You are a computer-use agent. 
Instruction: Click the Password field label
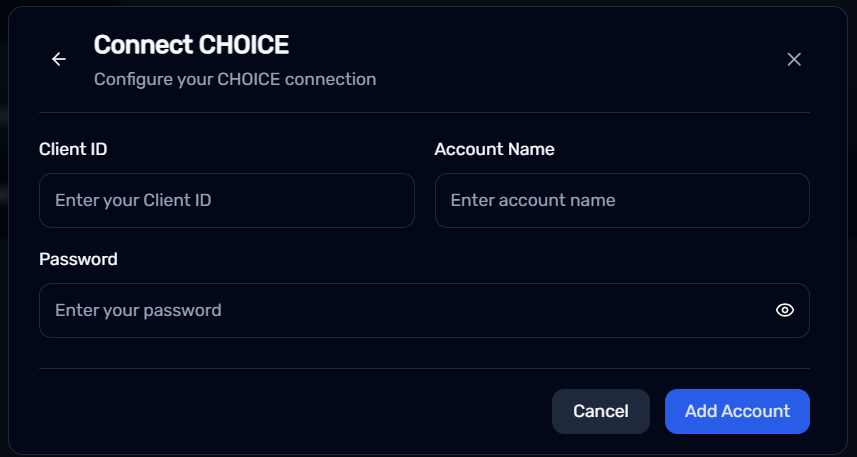[78, 259]
